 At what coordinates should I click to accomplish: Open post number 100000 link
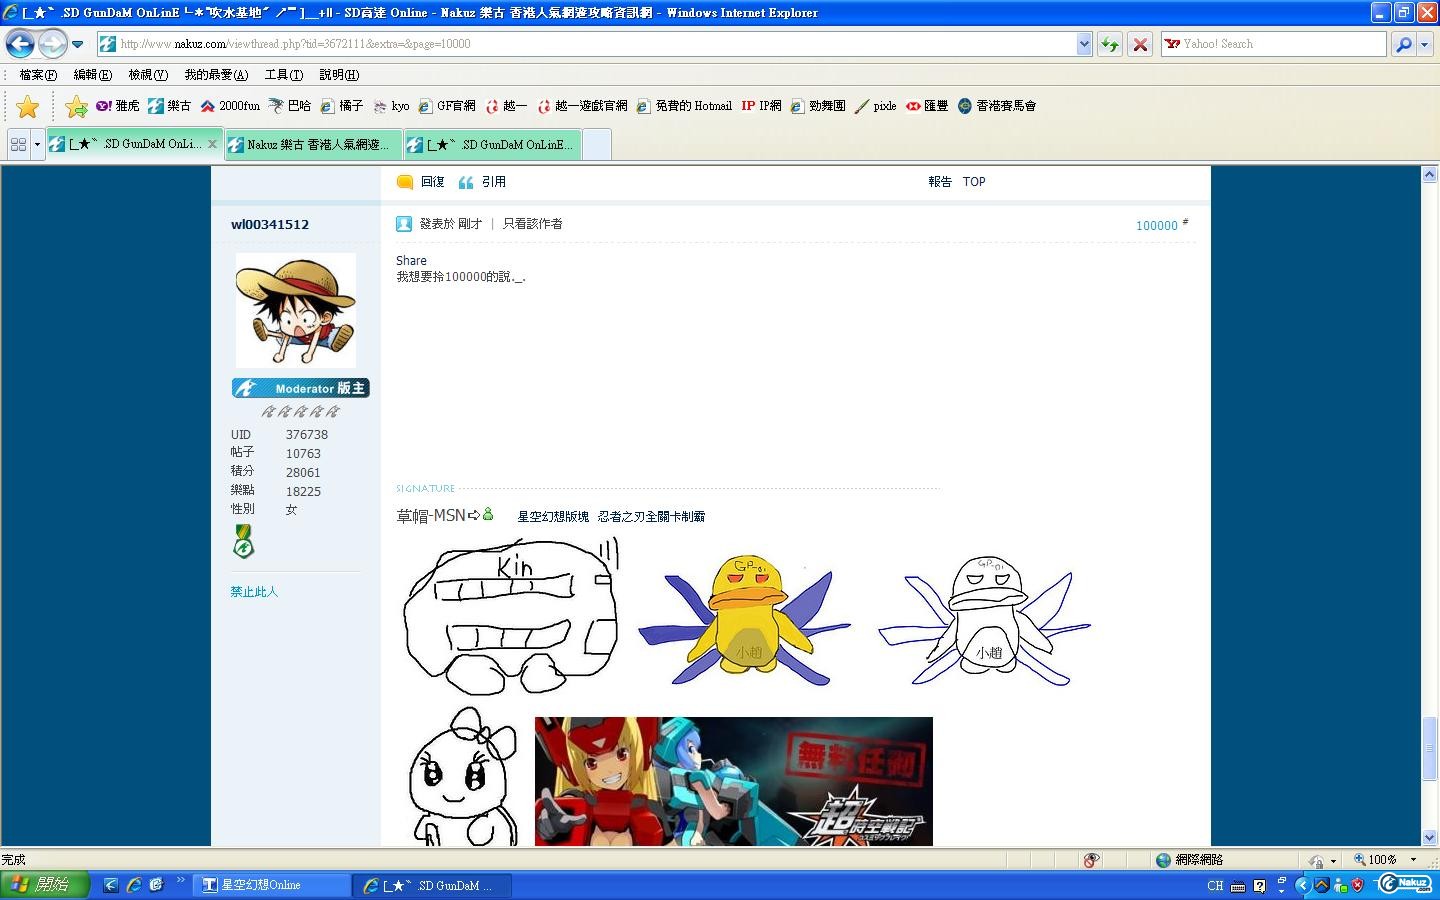coord(1157,226)
